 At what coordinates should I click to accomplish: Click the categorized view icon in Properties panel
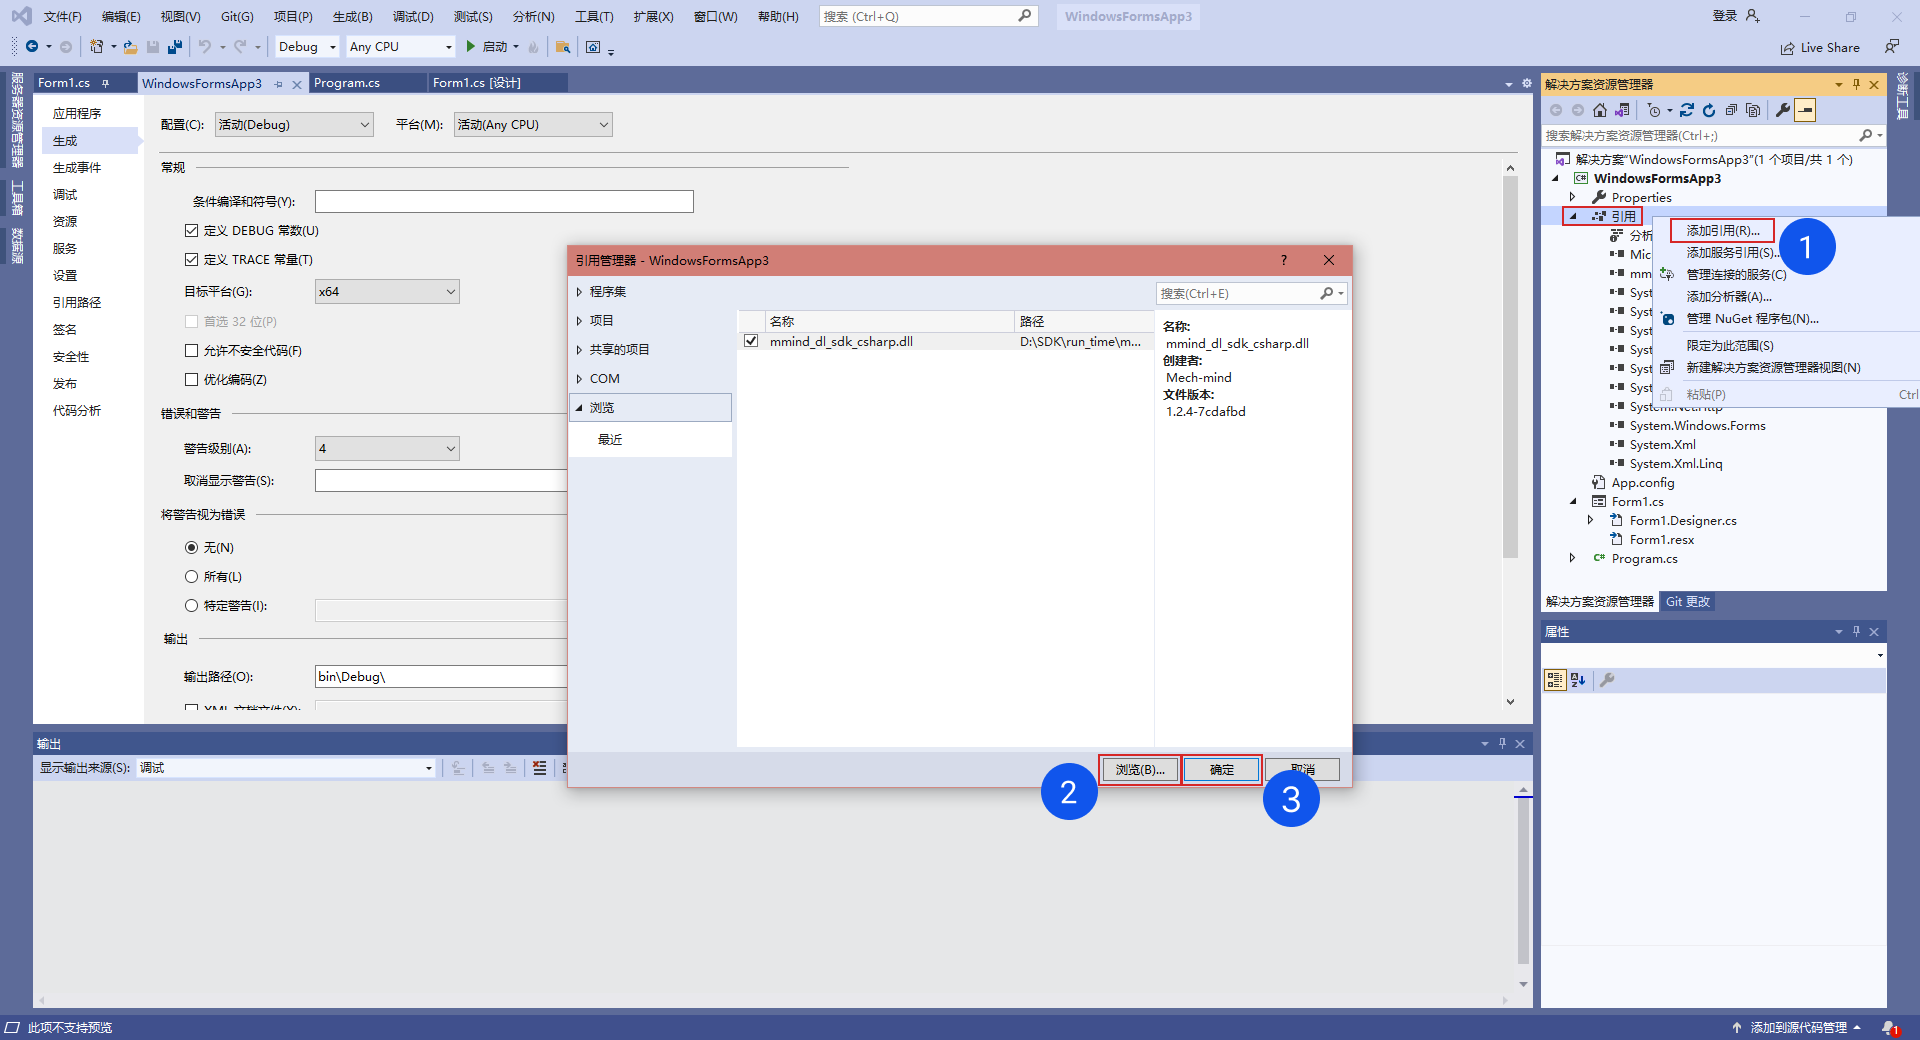[x=1555, y=680]
